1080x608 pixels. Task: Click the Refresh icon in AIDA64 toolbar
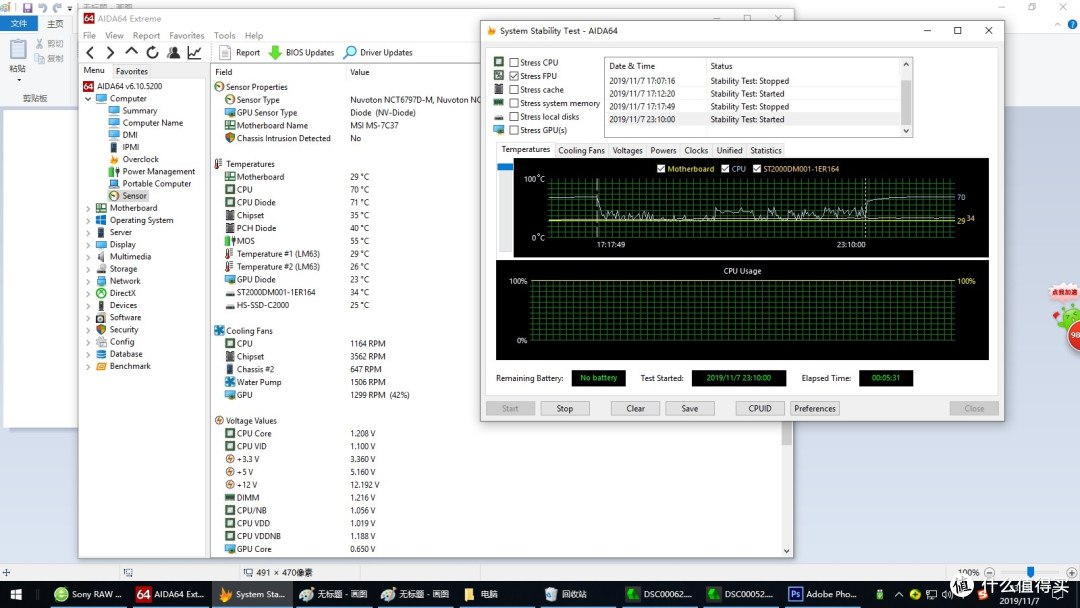click(152, 52)
